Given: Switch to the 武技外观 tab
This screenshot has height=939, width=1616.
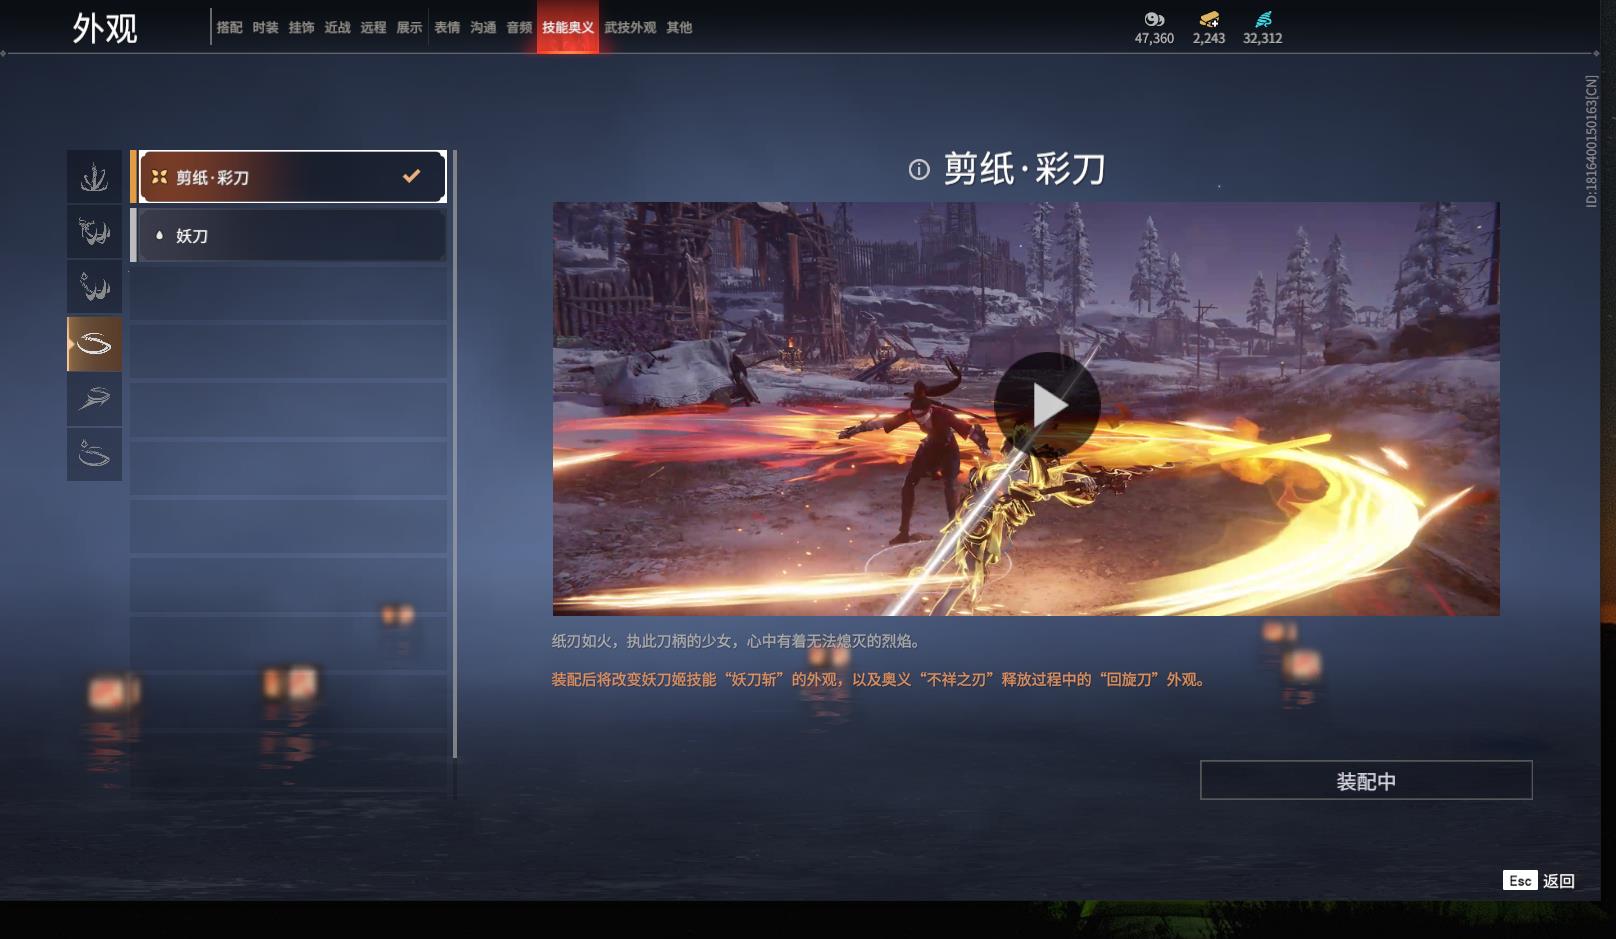Looking at the screenshot, I should pyautogui.click(x=630, y=27).
